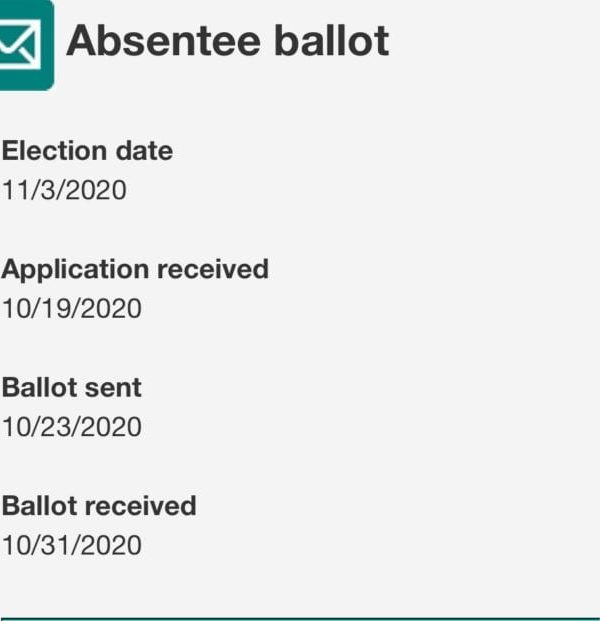Select the election date value 11/3/2020
Screen dimensions: 600x621
64,190
